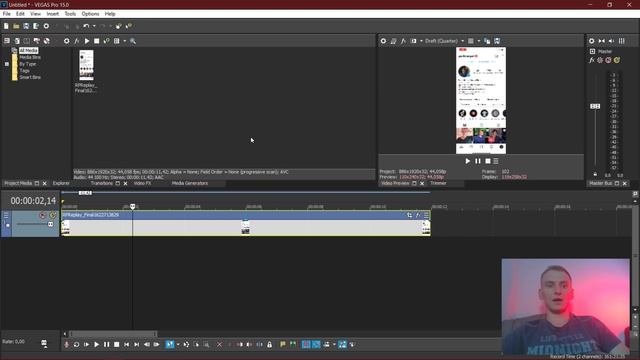Toggle Loop Playback in timeline transport

[x=76, y=344]
